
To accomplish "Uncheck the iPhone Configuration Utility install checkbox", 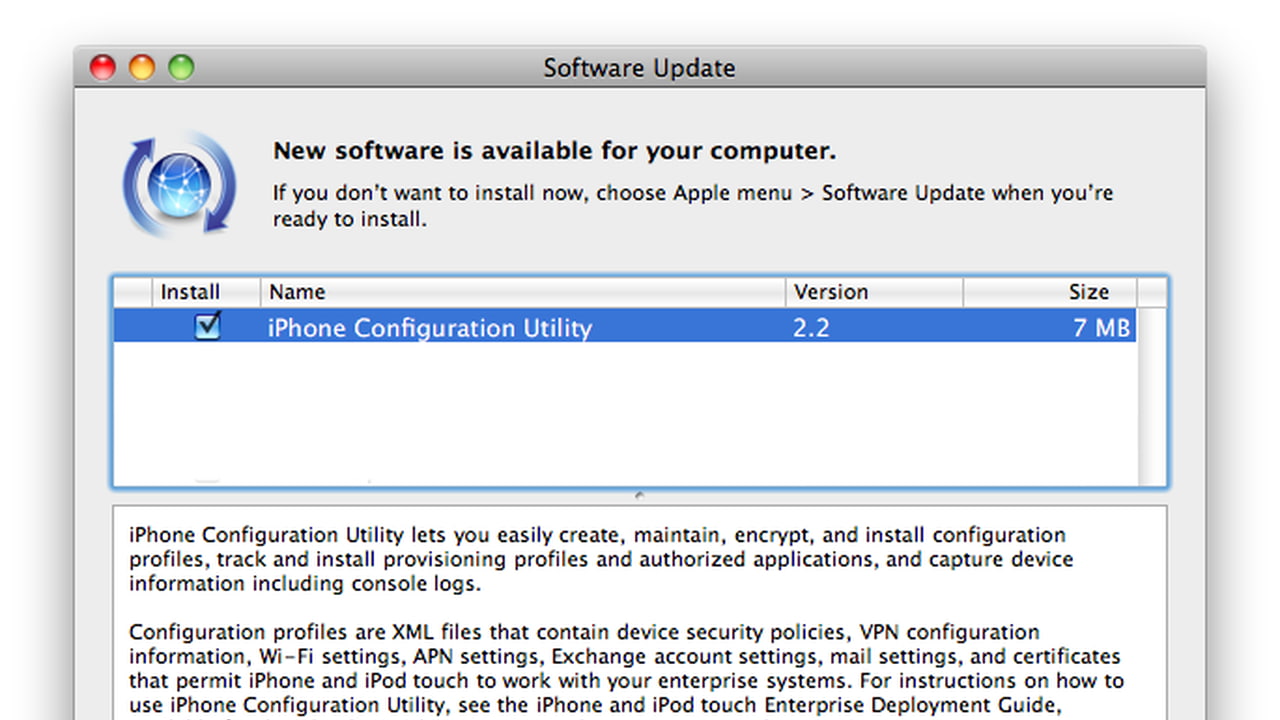I will [x=208, y=326].
